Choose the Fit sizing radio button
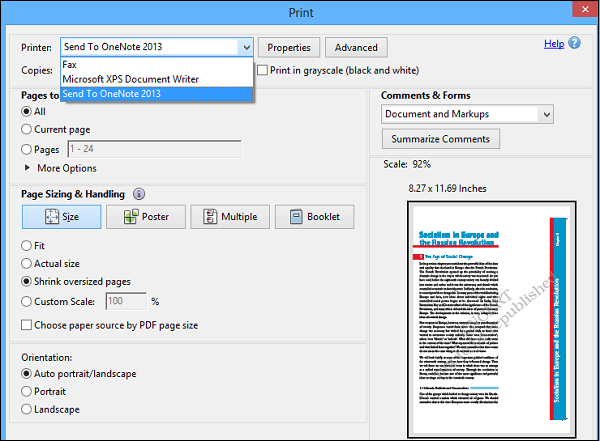 pyautogui.click(x=26, y=245)
